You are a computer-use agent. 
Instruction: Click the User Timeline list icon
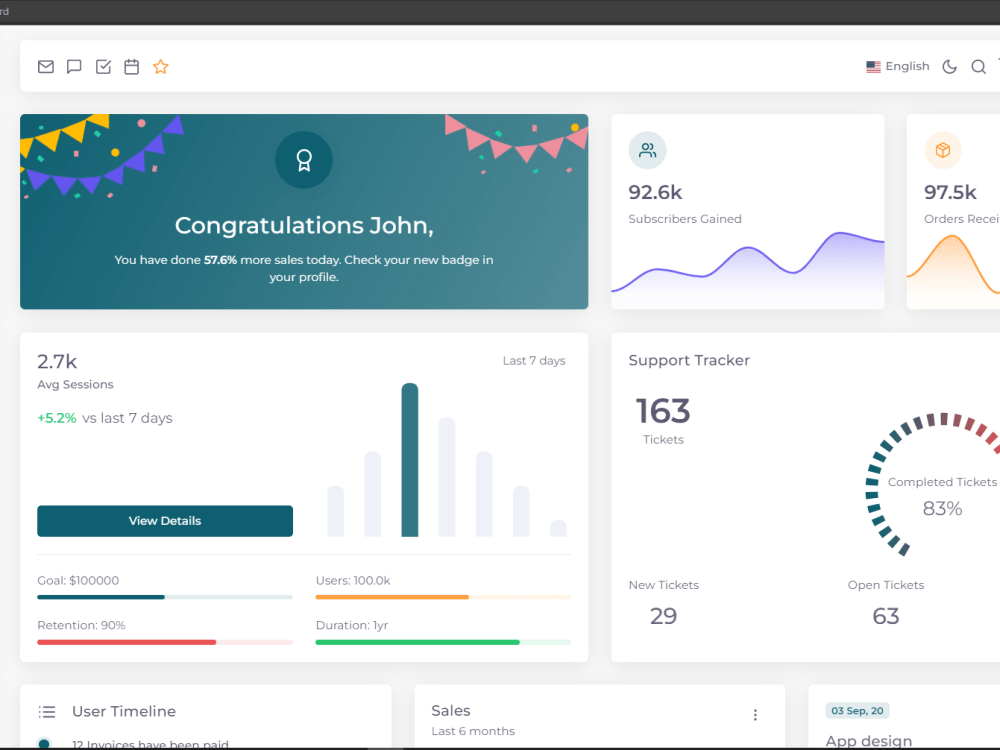[x=47, y=711]
